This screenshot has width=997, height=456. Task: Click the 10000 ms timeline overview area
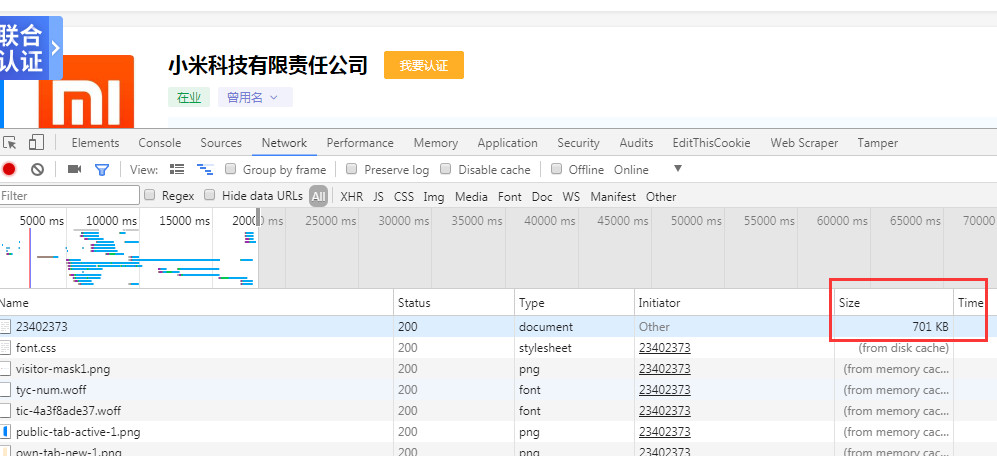pyautogui.click(x=103, y=248)
